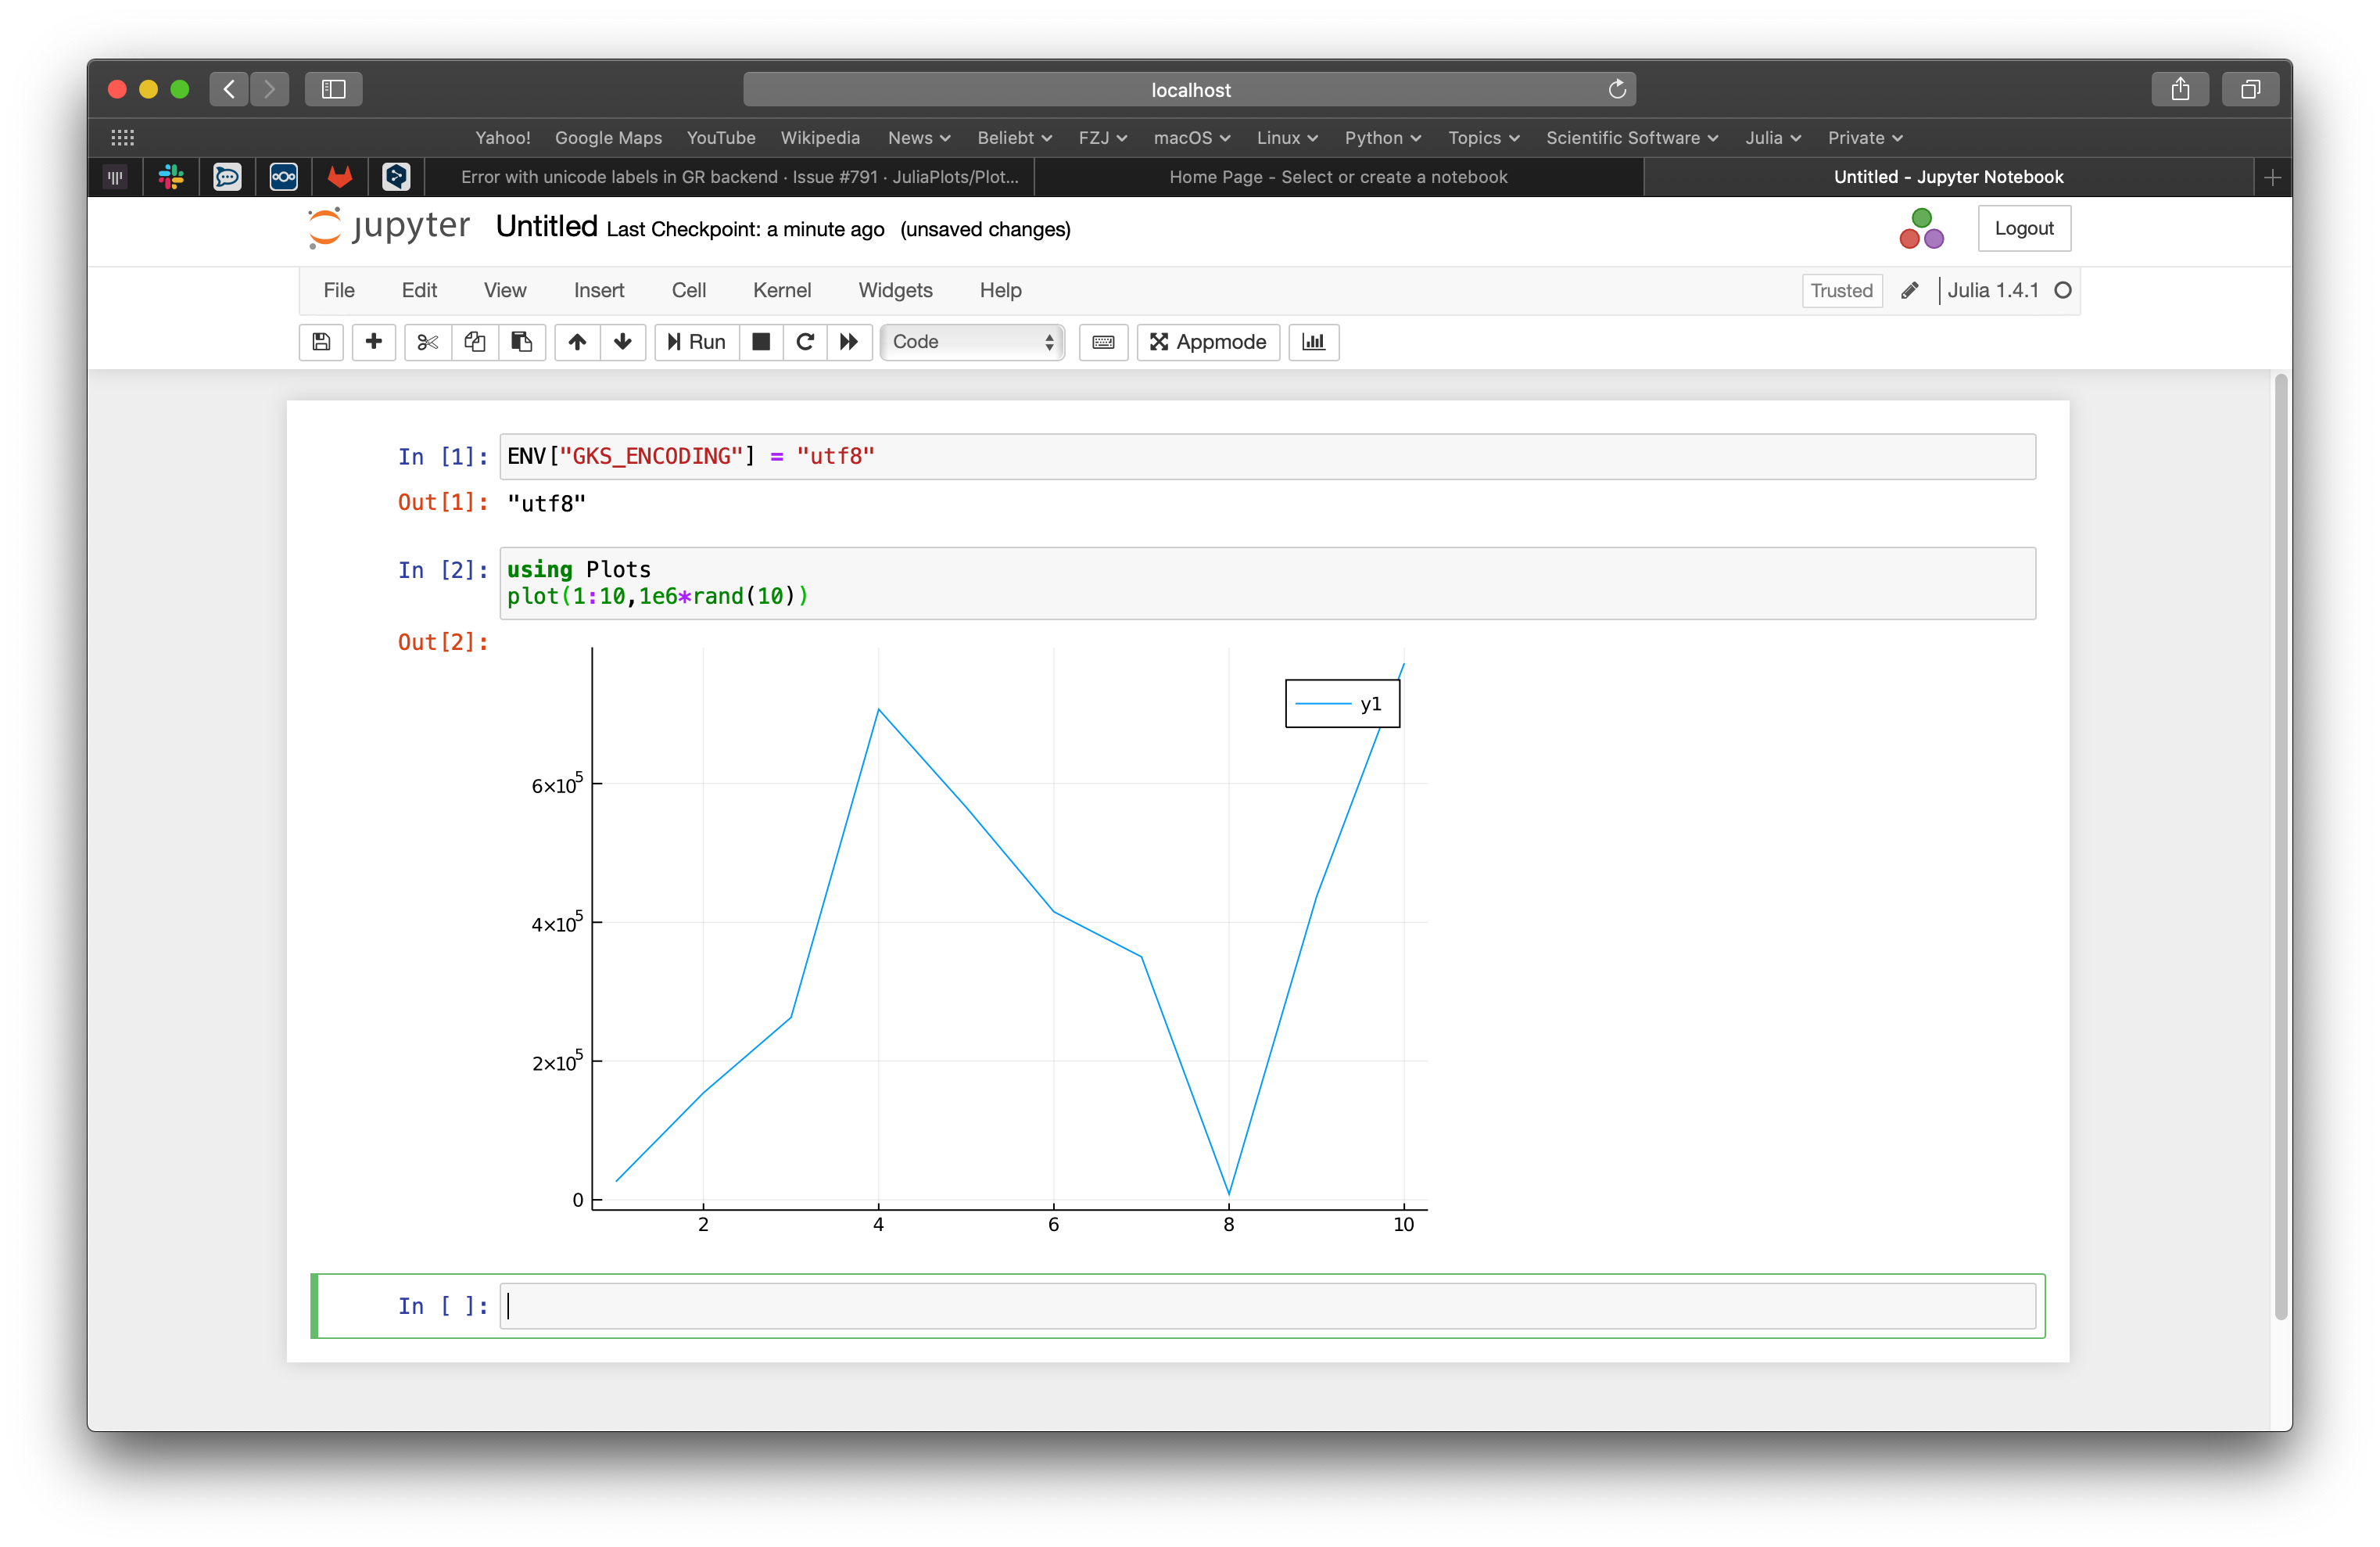Click the pencil edit-mode indicator icon
This screenshot has height=1547, width=2380.
tap(1909, 290)
